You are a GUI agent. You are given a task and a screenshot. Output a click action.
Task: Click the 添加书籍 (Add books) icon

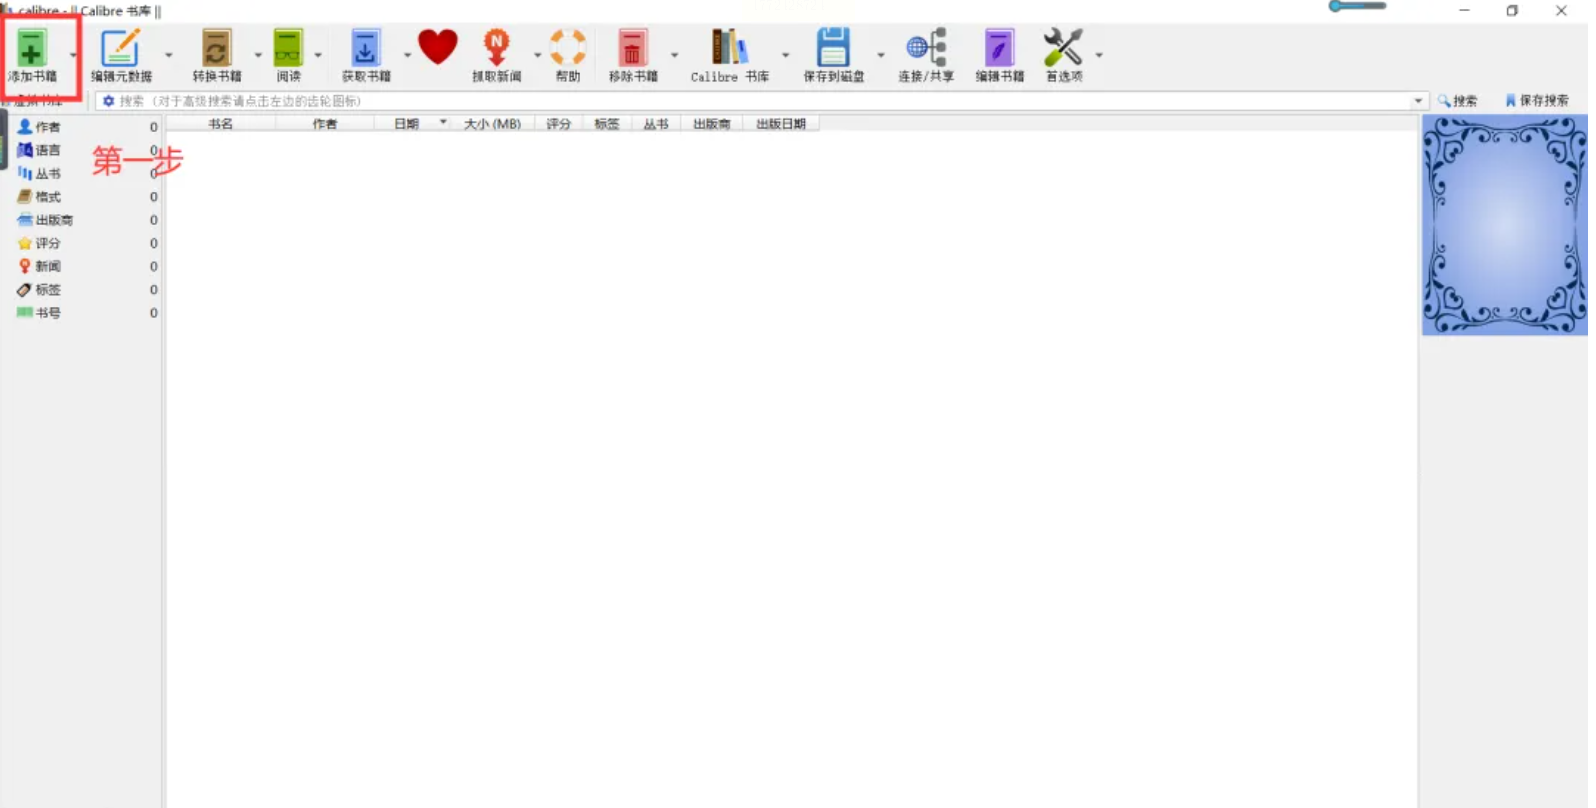tap(31, 48)
